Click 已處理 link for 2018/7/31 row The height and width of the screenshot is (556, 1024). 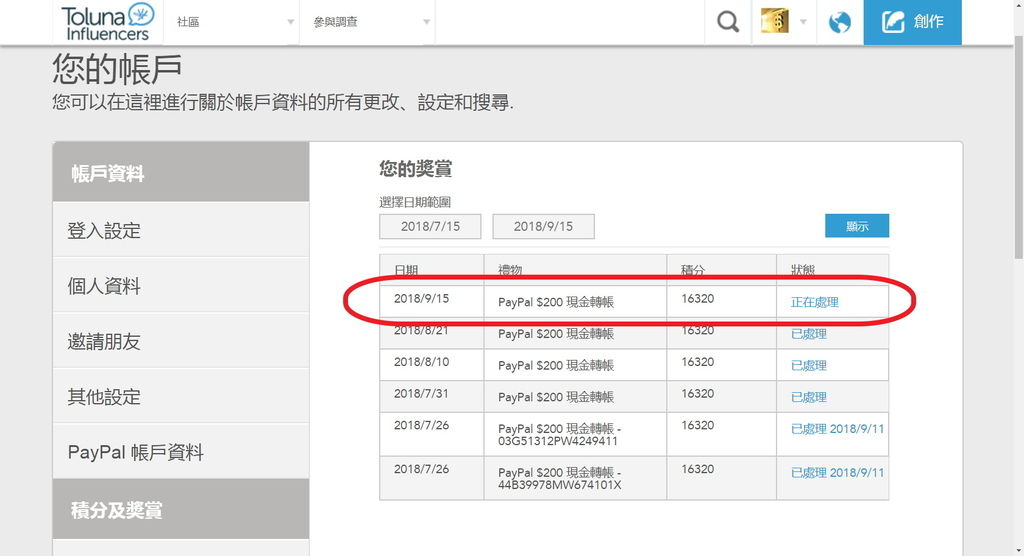tap(808, 397)
